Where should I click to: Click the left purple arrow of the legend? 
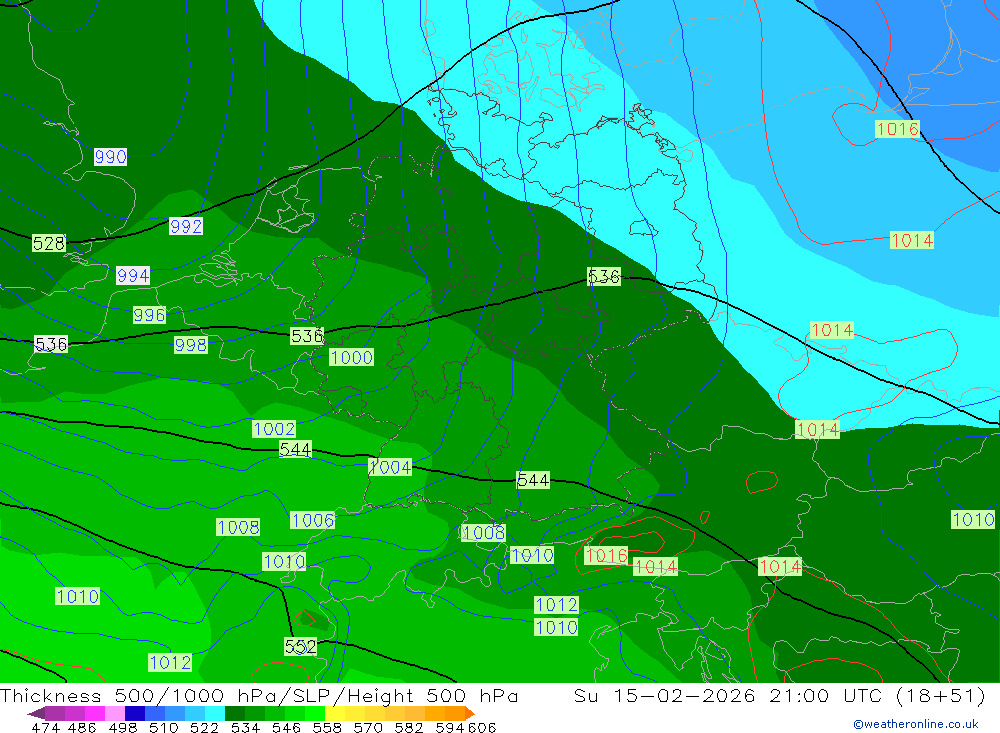coord(36,713)
